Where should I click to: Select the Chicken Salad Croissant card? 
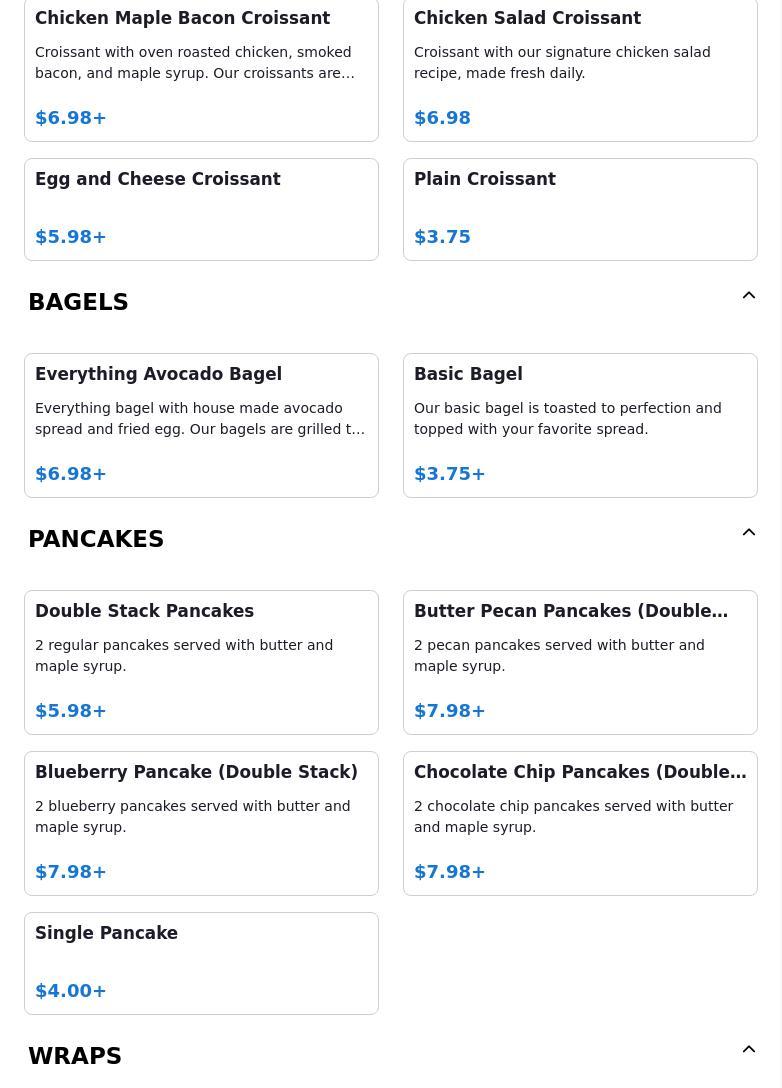click(580, 69)
